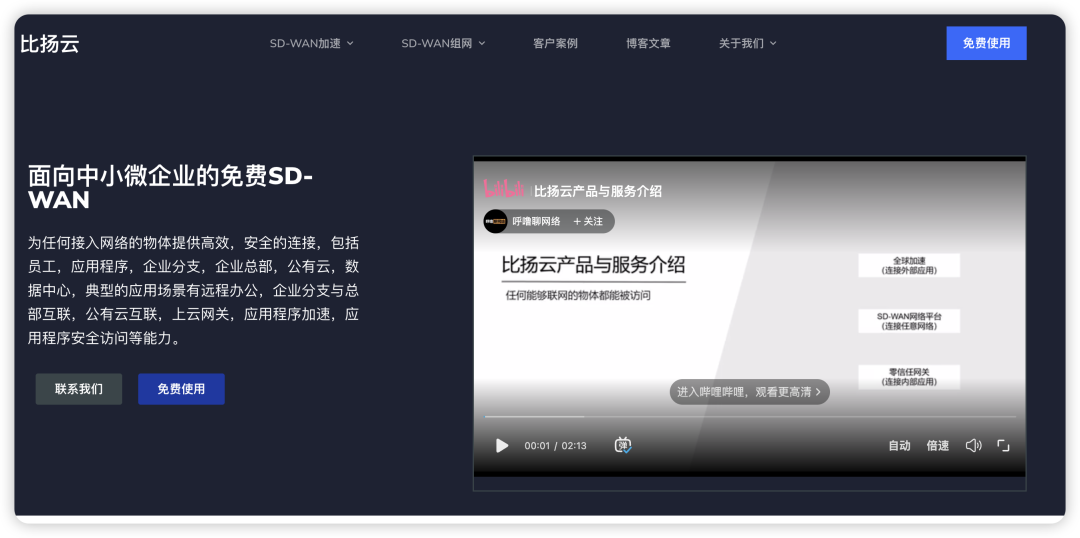Open the 倍速 playback speed option
Viewport: 1080px width, 538px height.
[x=937, y=446]
